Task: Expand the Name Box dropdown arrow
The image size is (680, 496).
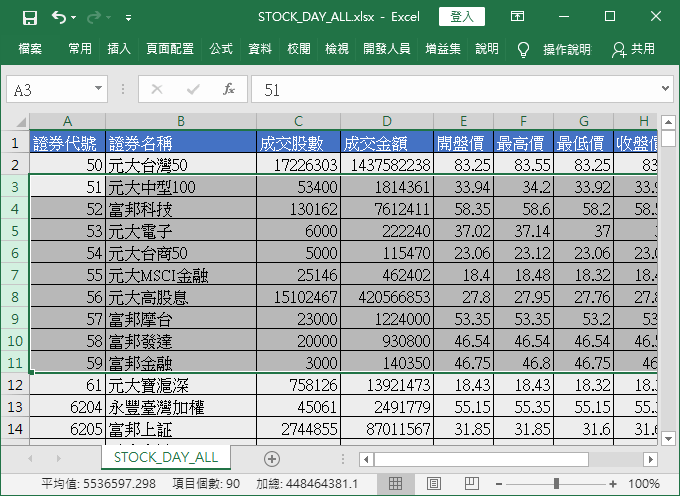Action: point(98,89)
